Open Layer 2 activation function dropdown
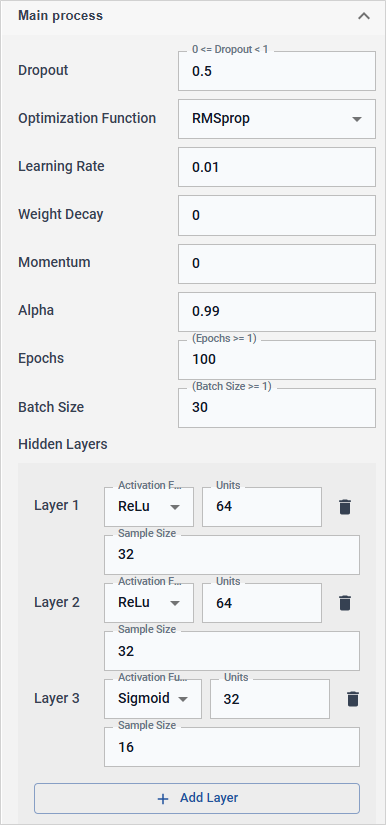Image resolution: width=386 pixels, height=825 pixels. pyautogui.click(x=149, y=603)
